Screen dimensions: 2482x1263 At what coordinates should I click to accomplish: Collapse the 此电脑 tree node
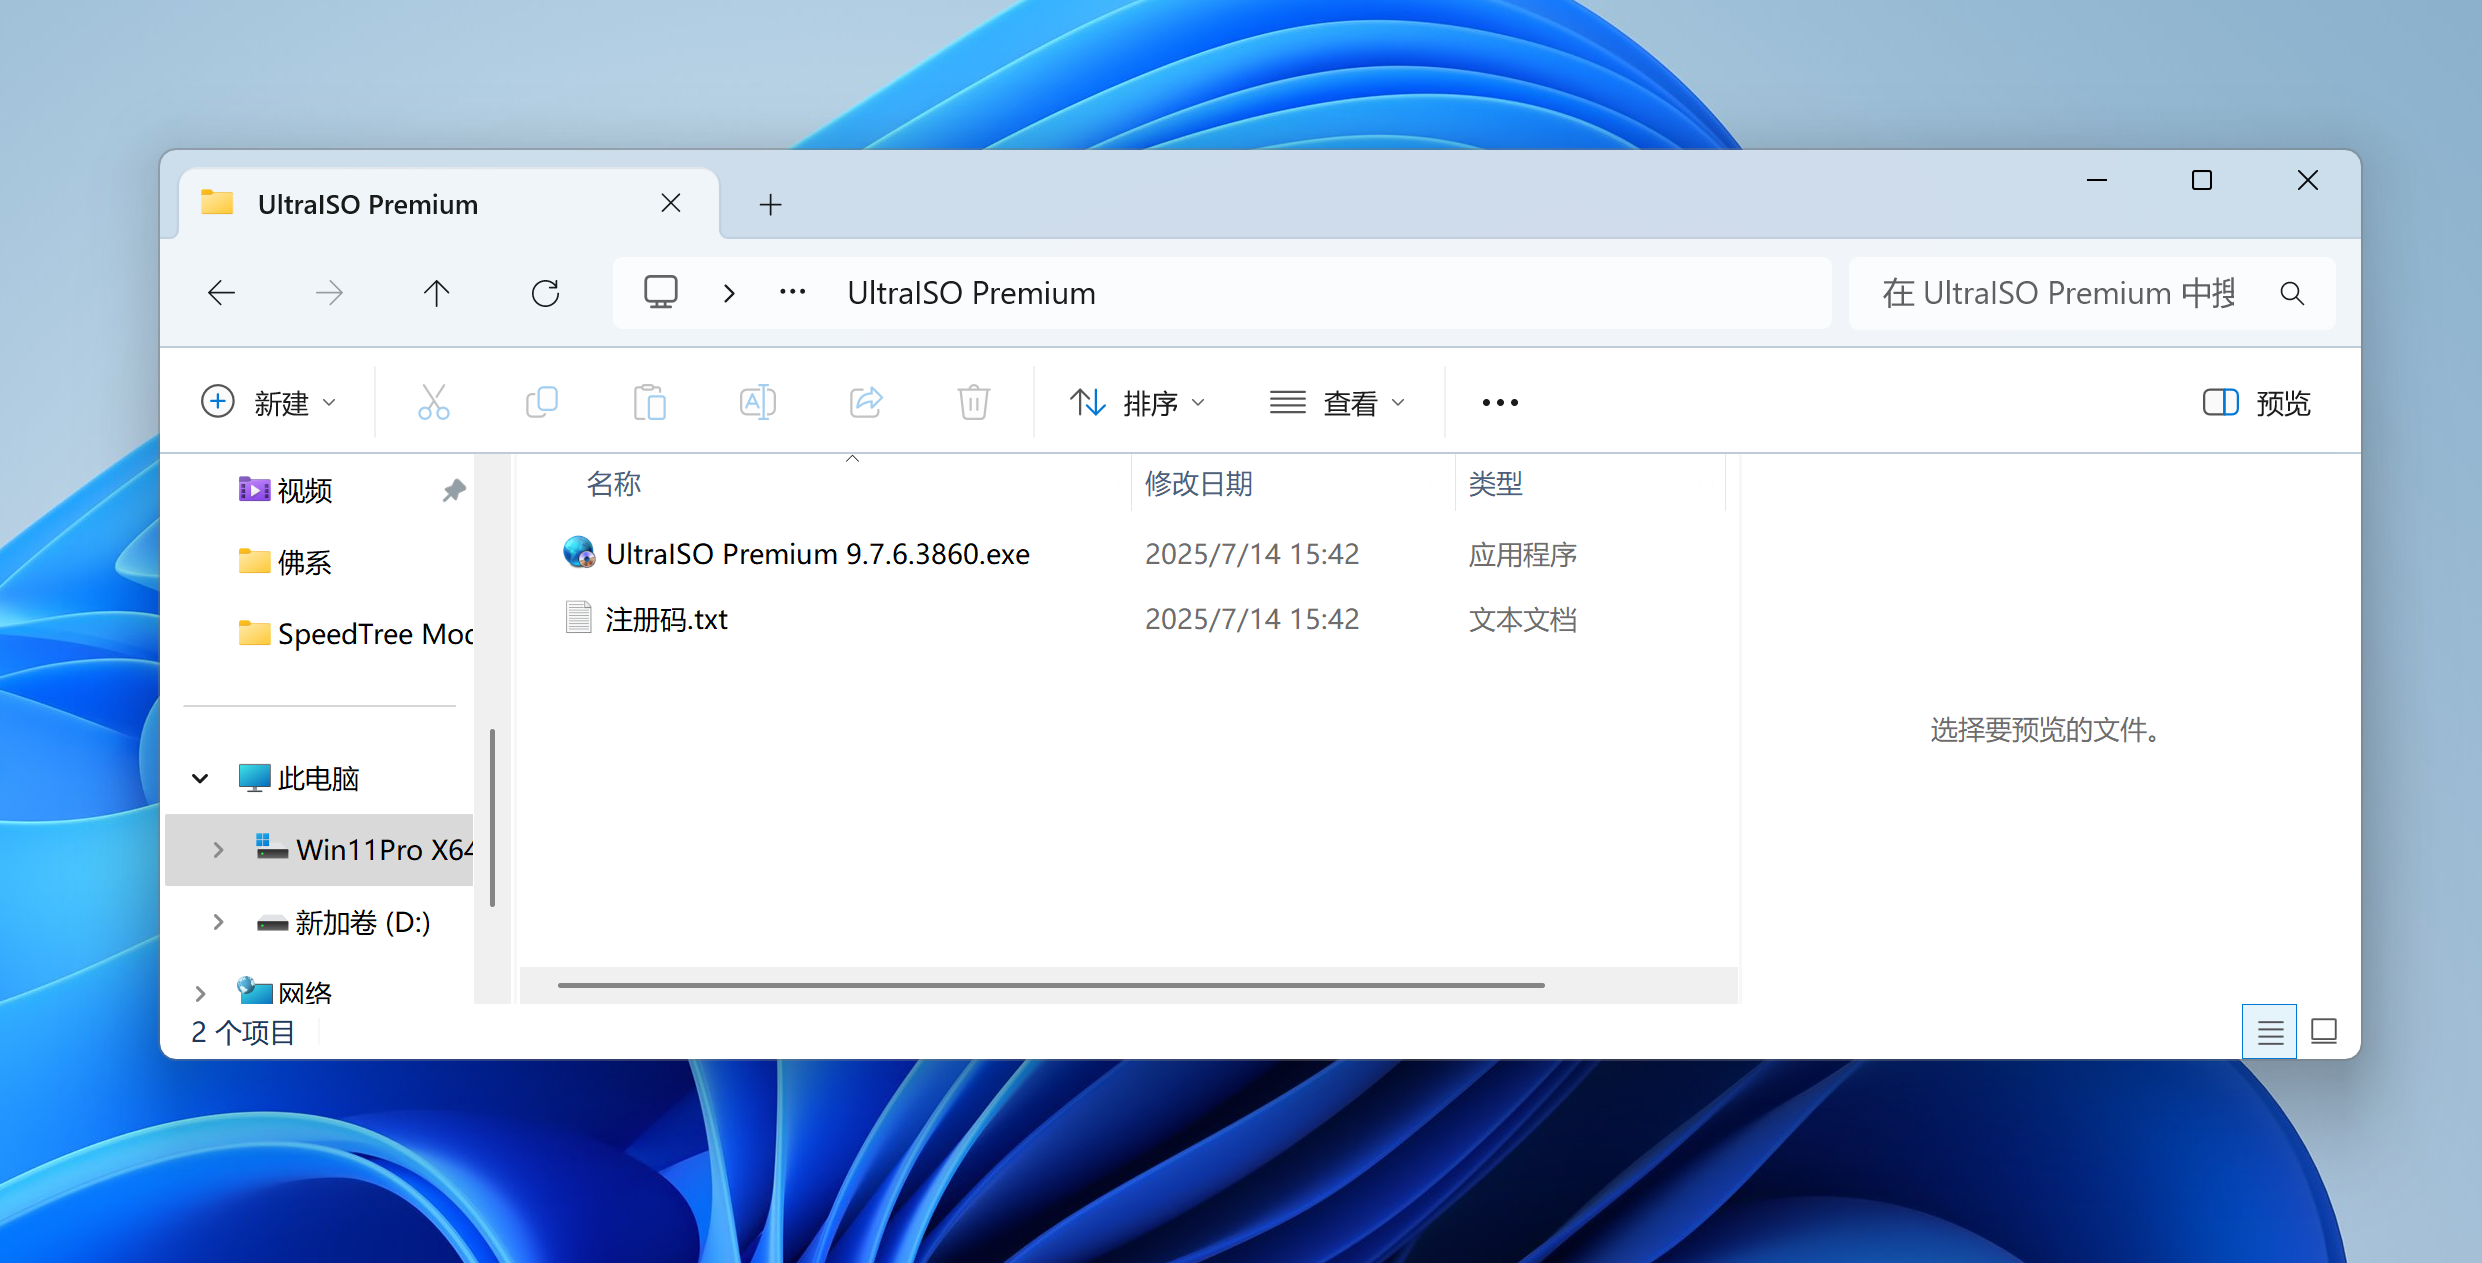click(x=200, y=778)
